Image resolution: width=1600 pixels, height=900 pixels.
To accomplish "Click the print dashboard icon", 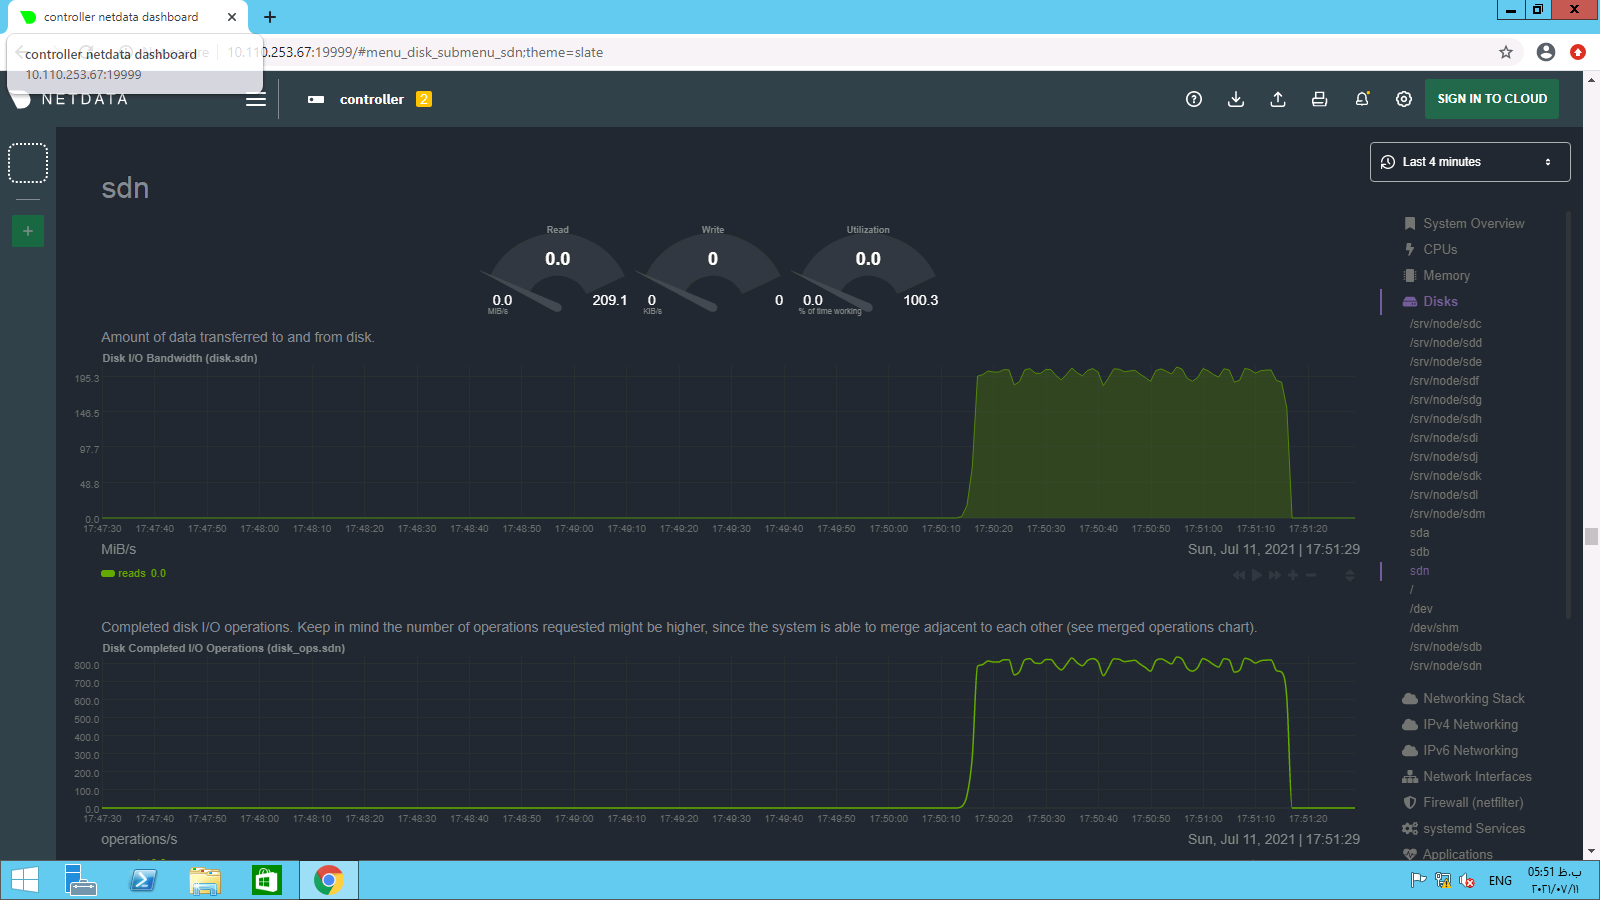I will pos(1320,99).
